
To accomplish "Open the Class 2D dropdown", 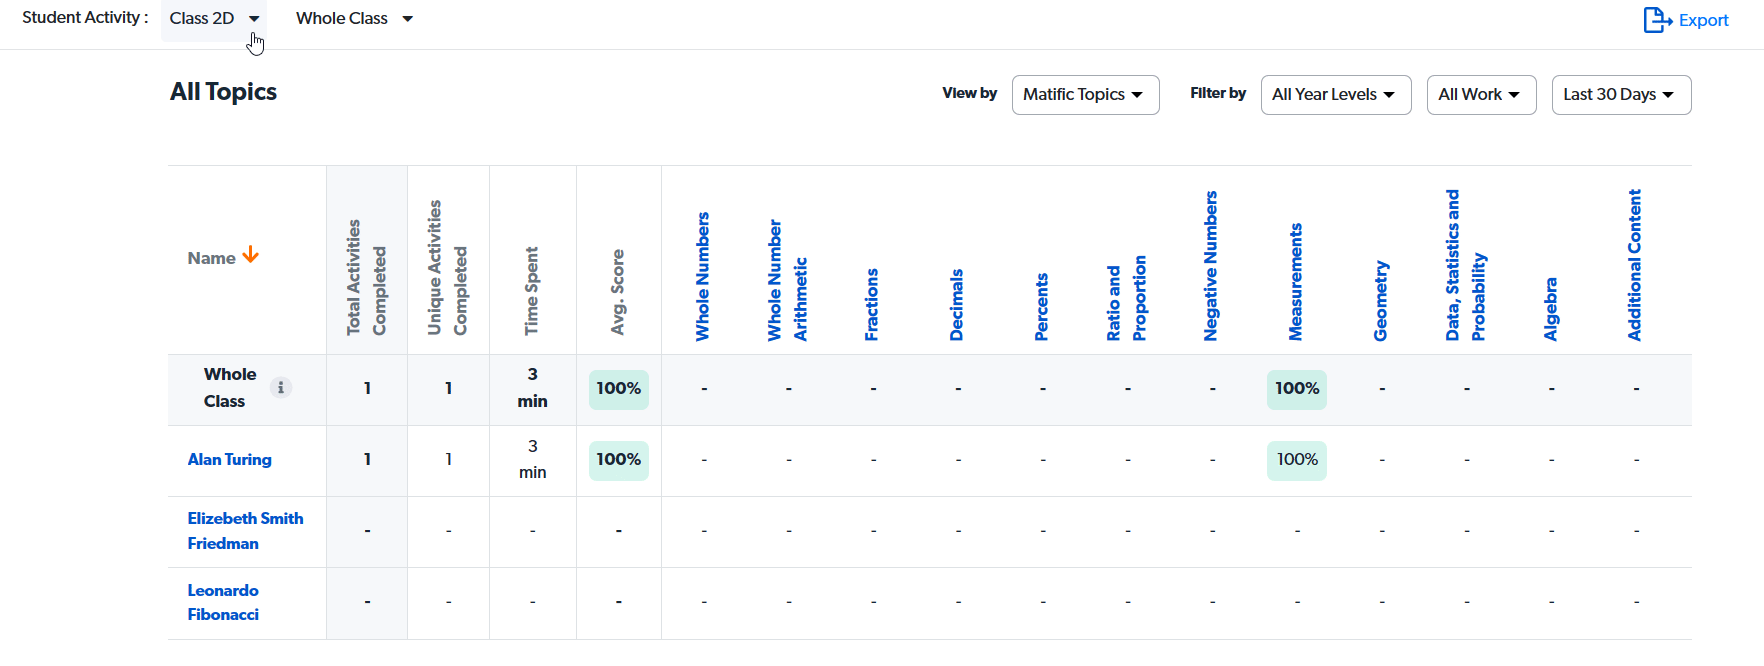I will (x=214, y=19).
